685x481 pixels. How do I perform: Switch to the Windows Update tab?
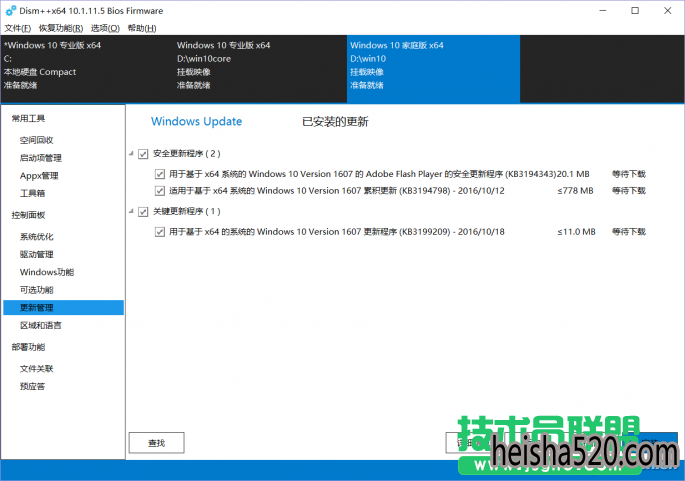coord(196,121)
